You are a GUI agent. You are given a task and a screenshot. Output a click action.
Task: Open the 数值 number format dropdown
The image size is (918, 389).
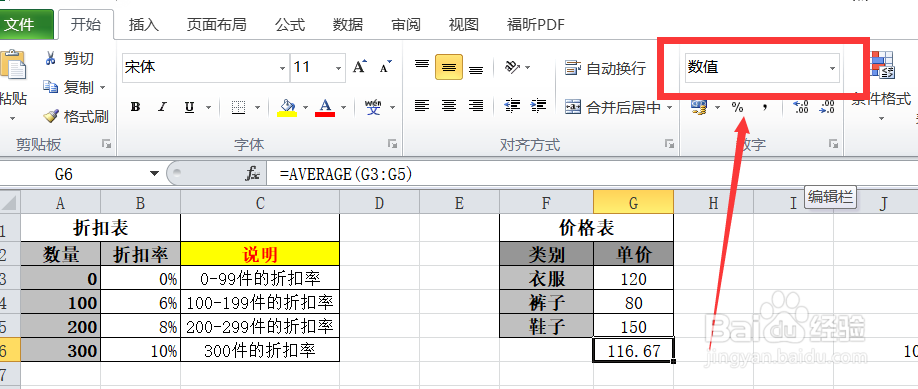point(832,69)
